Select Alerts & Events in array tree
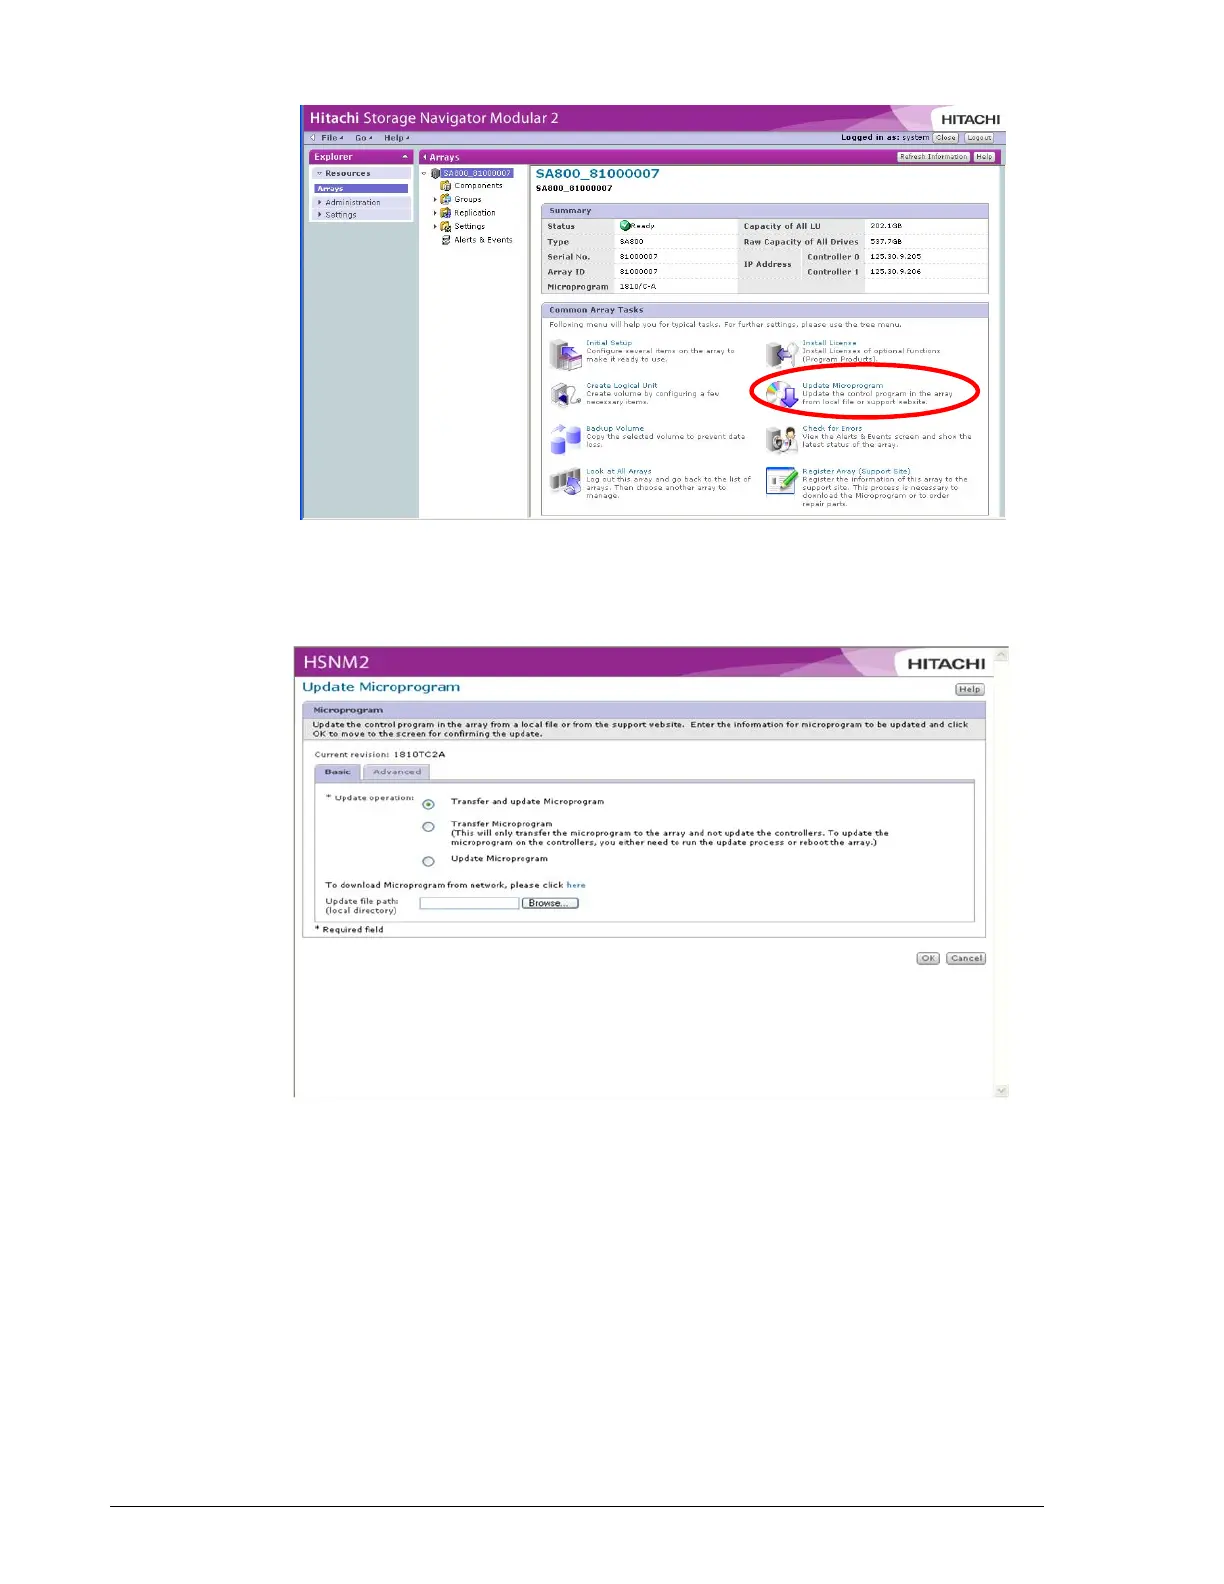 [x=483, y=240]
